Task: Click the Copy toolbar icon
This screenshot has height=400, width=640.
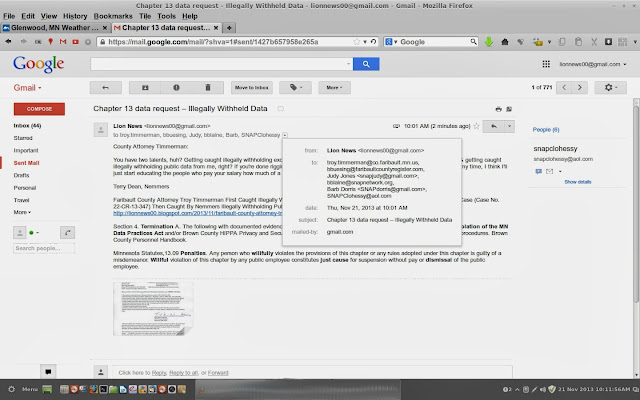Action: tap(562, 42)
